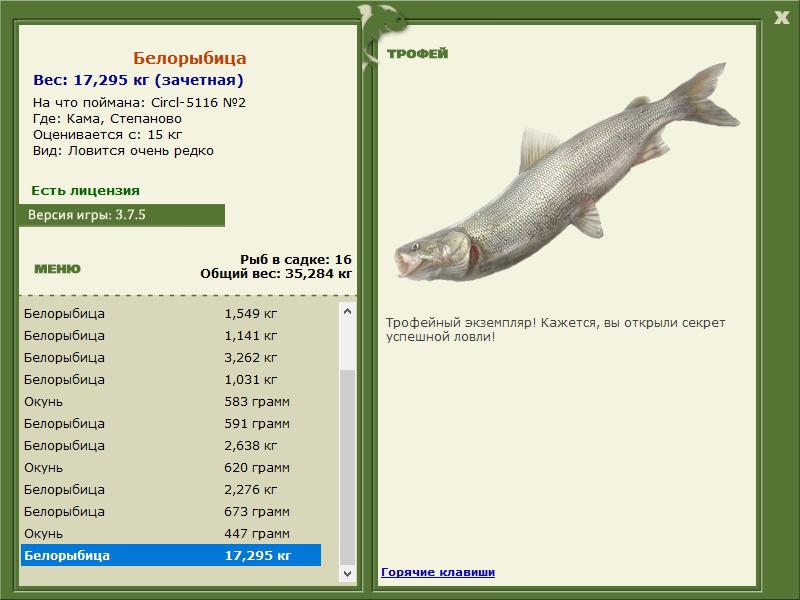Select the Окунь 447 грамм row

(171, 533)
